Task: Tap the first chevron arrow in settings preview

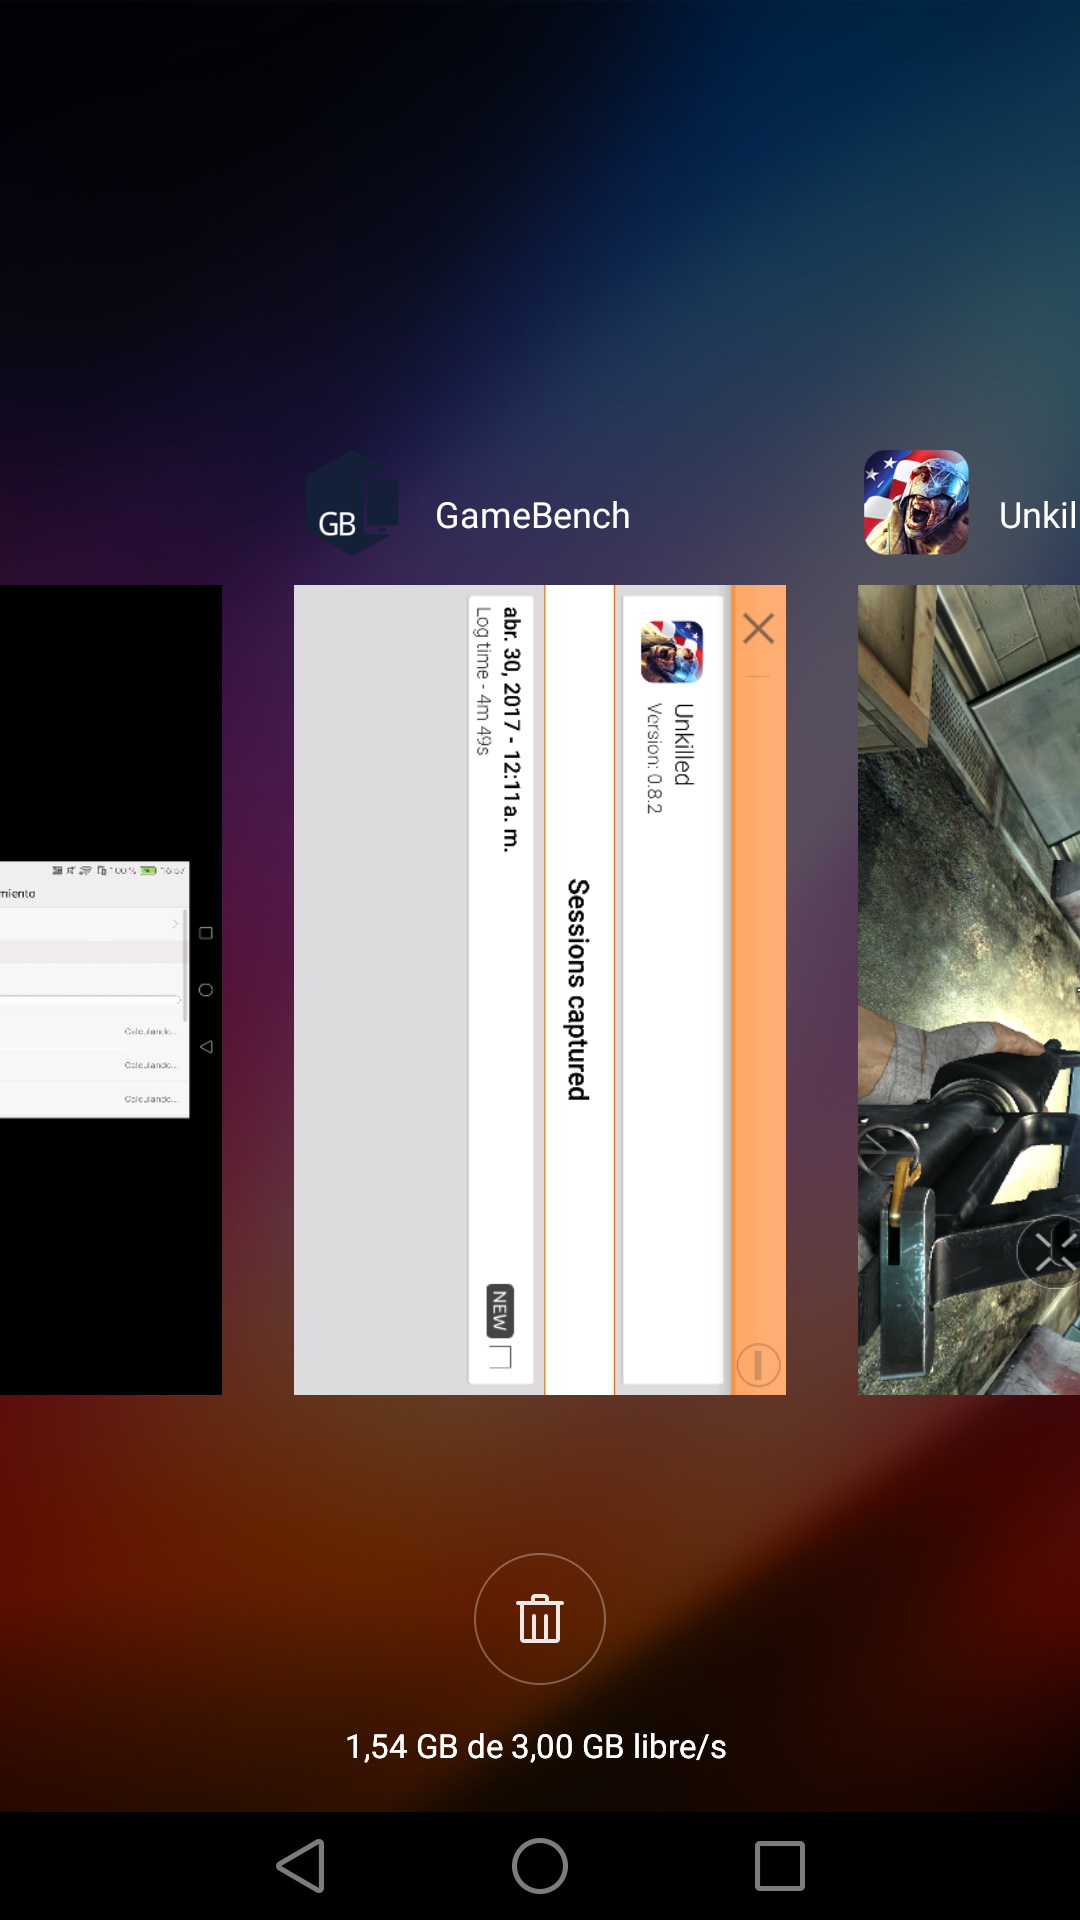Action: tap(175, 924)
